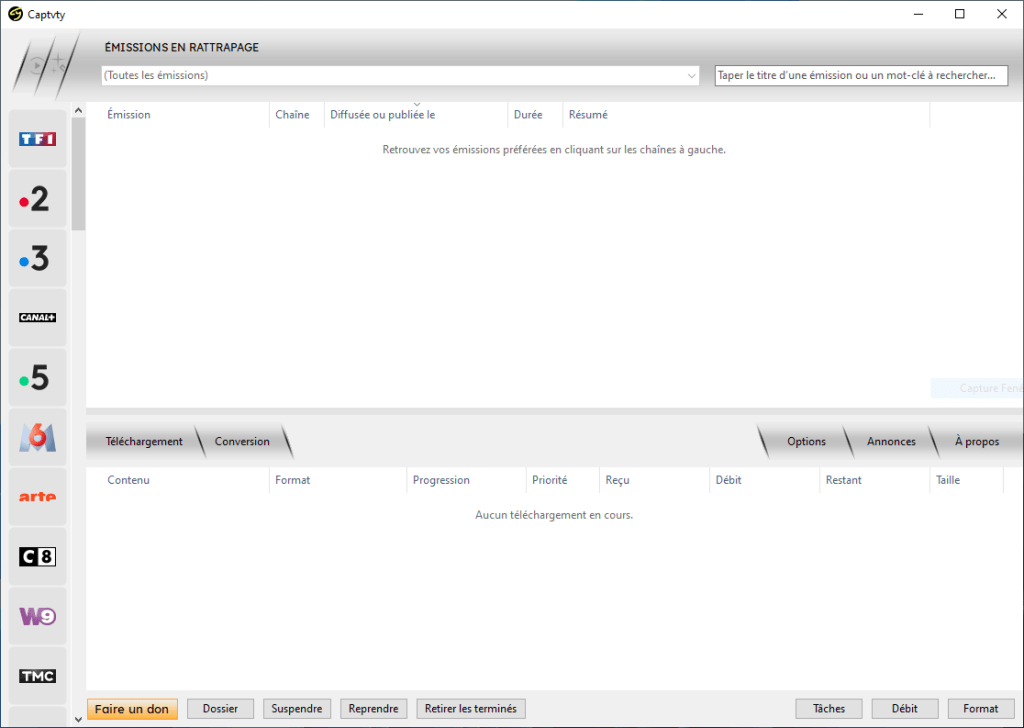Image resolution: width=1024 pixels, height=728 pixels.
Task: Click the programme title search field
Action: pos(861,75)
